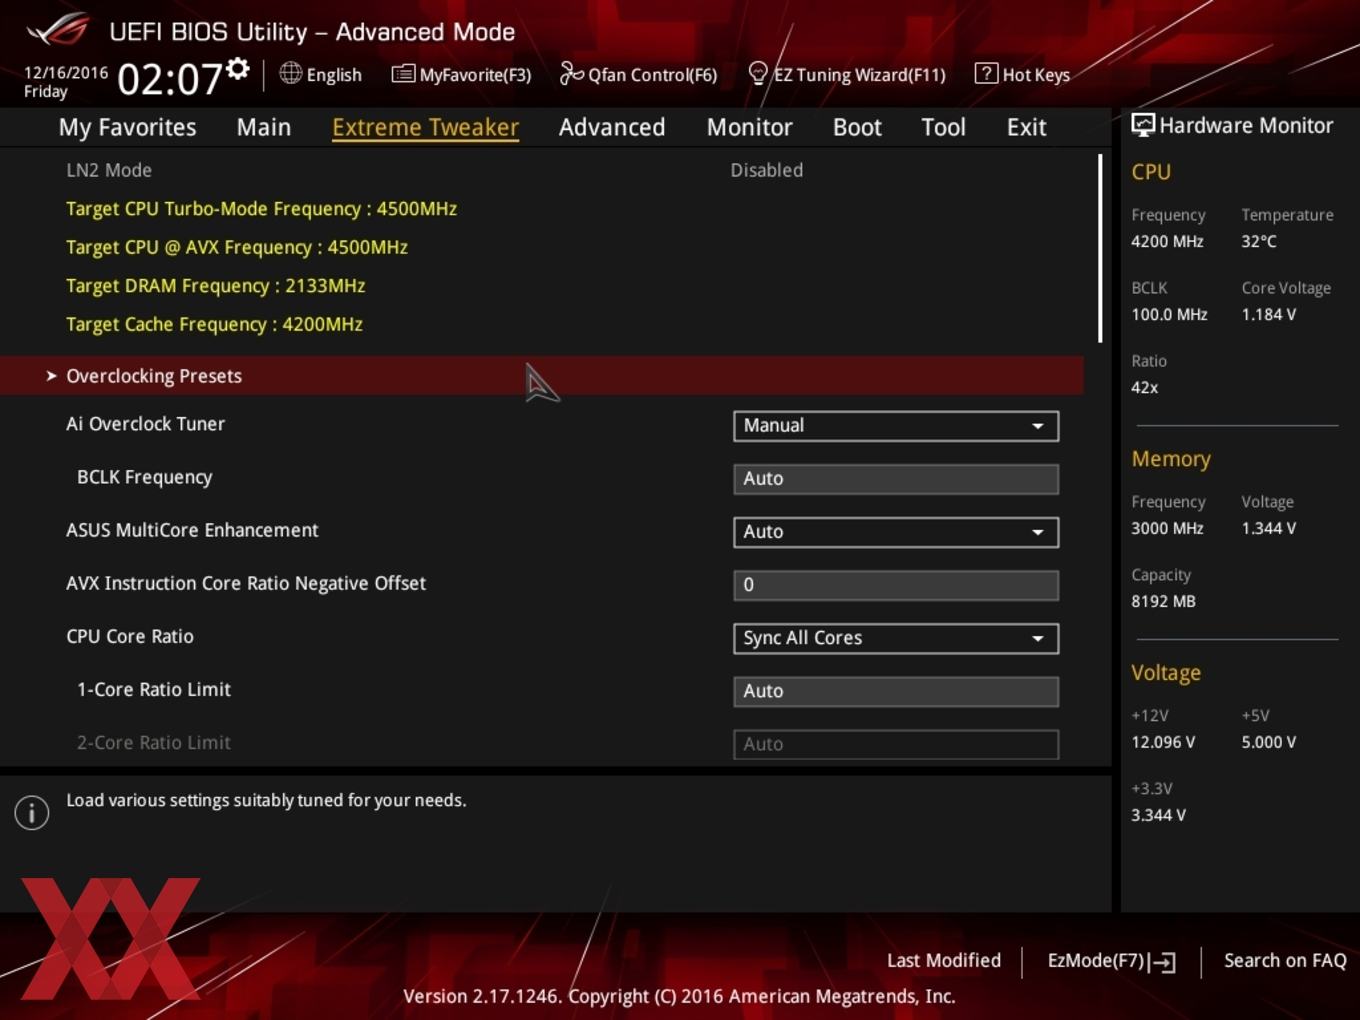Go to the Exit tab
The image size is (1360, 1020).
(x=1026, y=127)
